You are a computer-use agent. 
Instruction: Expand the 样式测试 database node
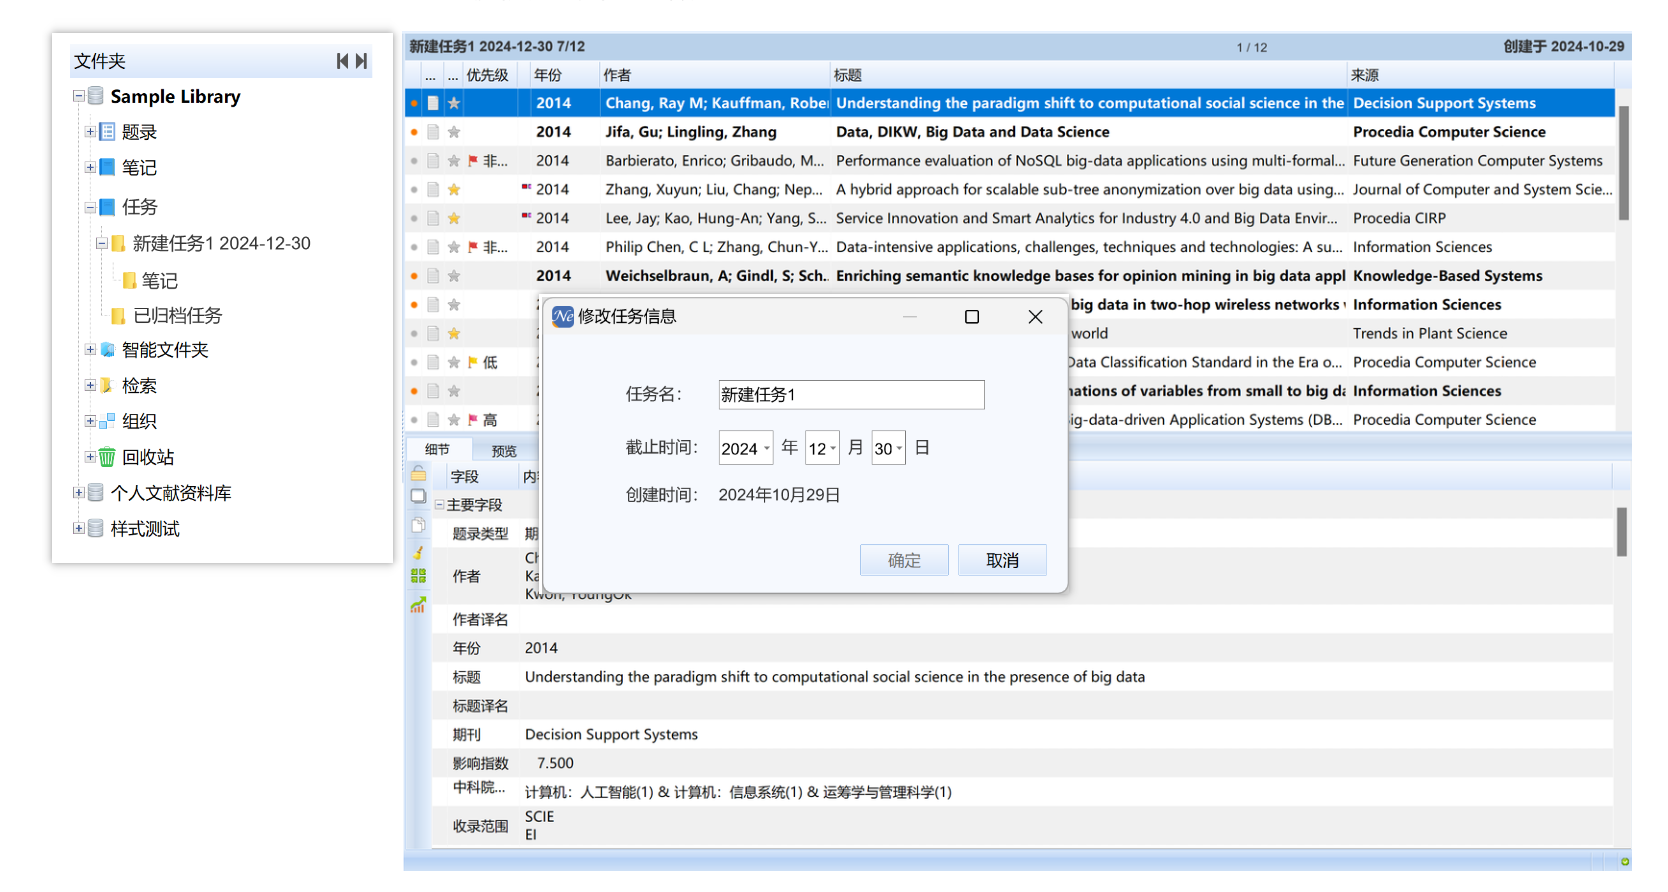(x=78, y=528)
